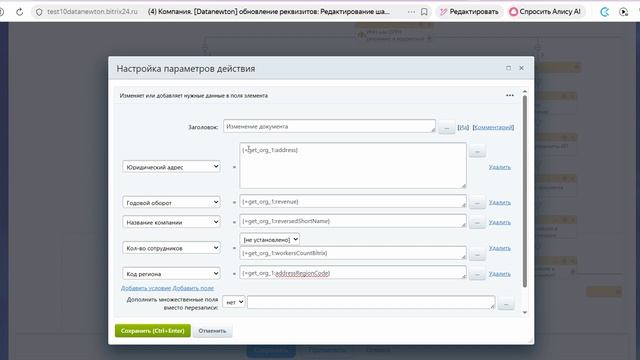
Task: Open the Название компании field dropdown
Action: click(x=171, y=222)
